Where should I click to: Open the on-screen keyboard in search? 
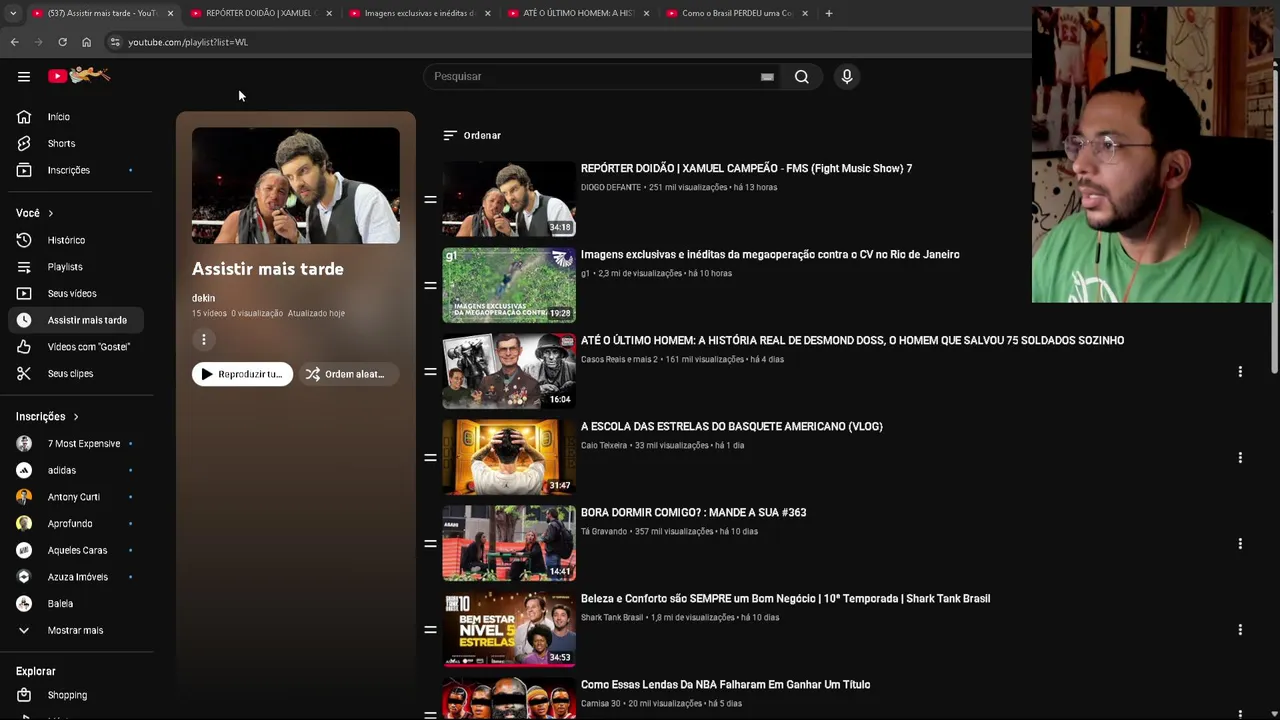767,77
